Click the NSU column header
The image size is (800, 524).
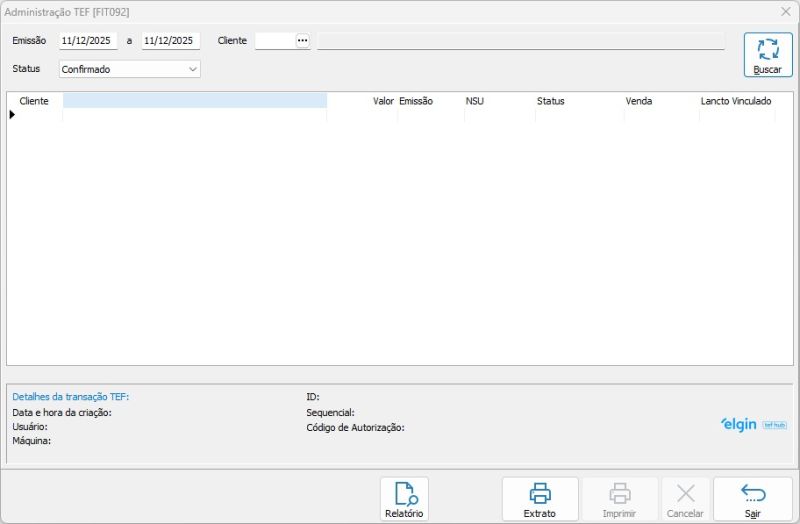(x=474, y=101)
